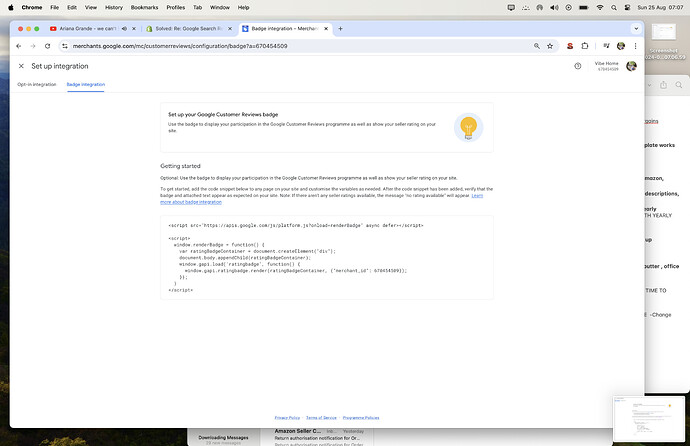
Task: Expand the tab search dropdown arrow
Action: [x=636, y=29]
